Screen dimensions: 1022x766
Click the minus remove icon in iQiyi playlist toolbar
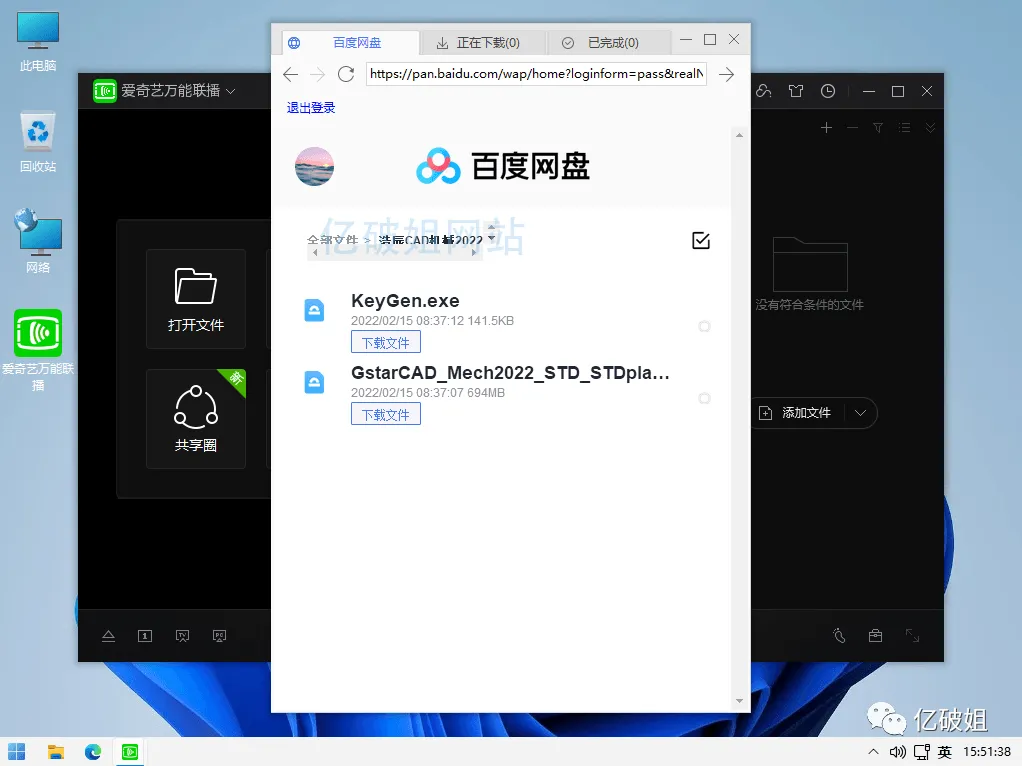click(x=853, y=128)
